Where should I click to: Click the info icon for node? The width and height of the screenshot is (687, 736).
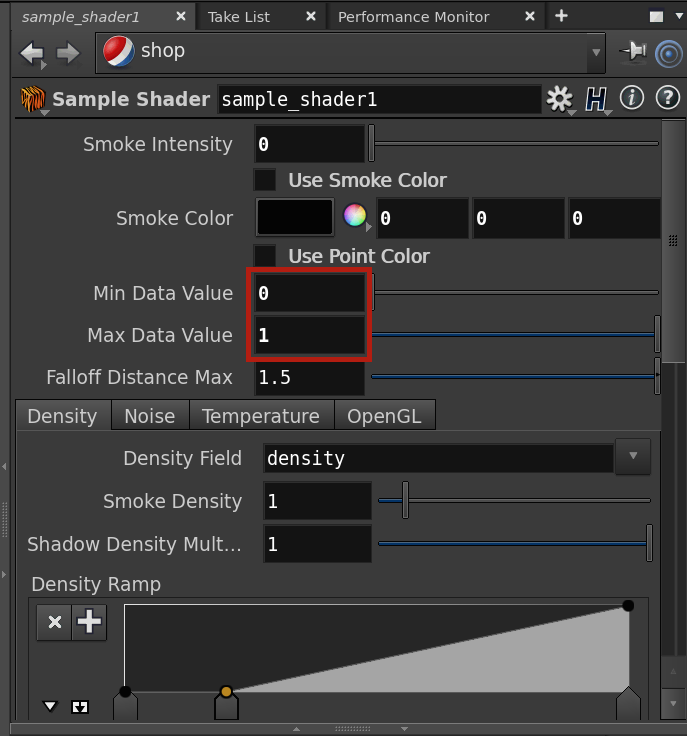tap(631, 98)
